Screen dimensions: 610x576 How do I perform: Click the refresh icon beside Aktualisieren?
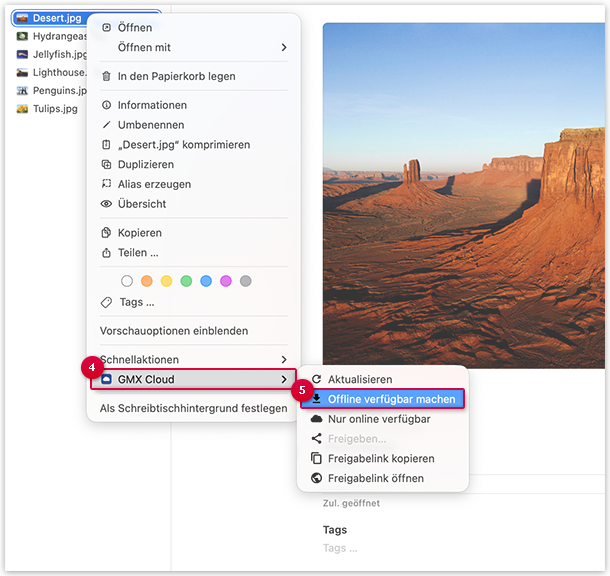(317, 379)
